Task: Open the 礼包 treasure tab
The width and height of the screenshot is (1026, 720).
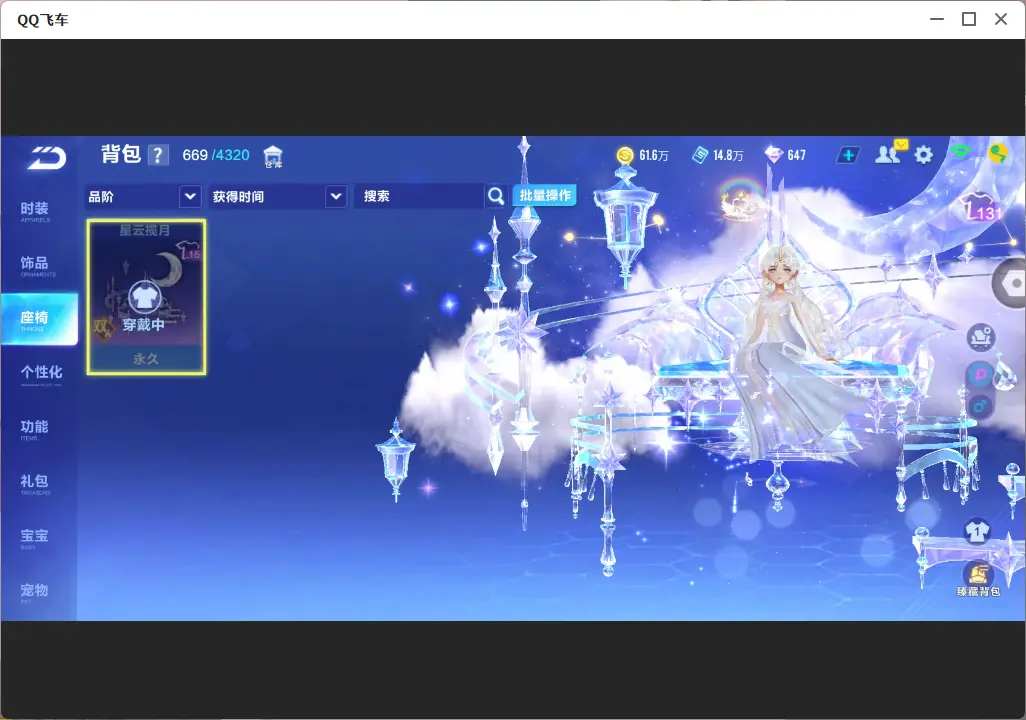Action: point(35,483)
